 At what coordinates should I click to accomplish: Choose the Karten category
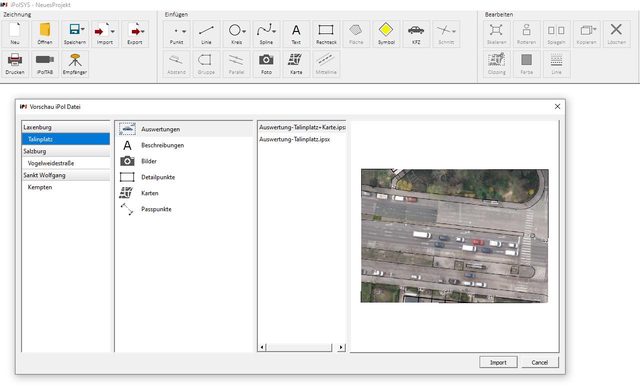(x=184, y=193)
